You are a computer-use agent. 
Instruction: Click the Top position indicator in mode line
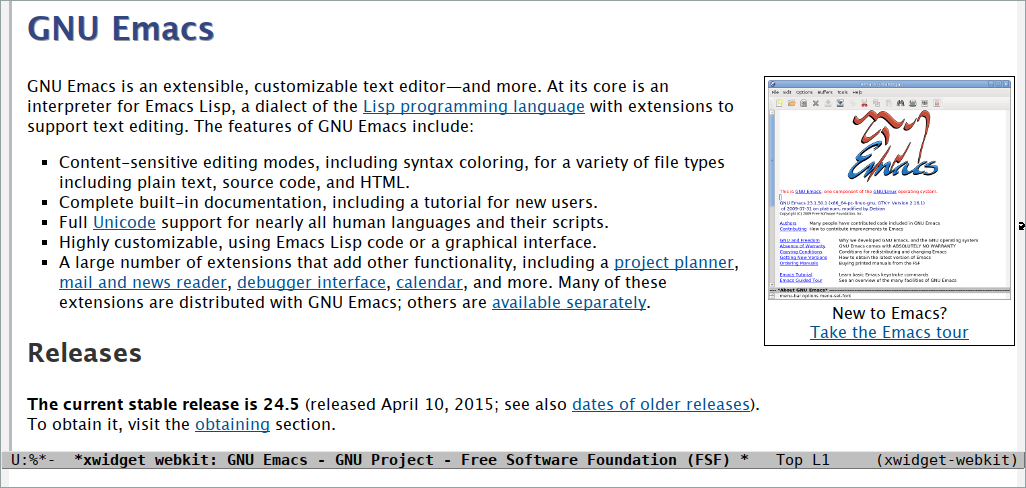click(x=789, y=461)
